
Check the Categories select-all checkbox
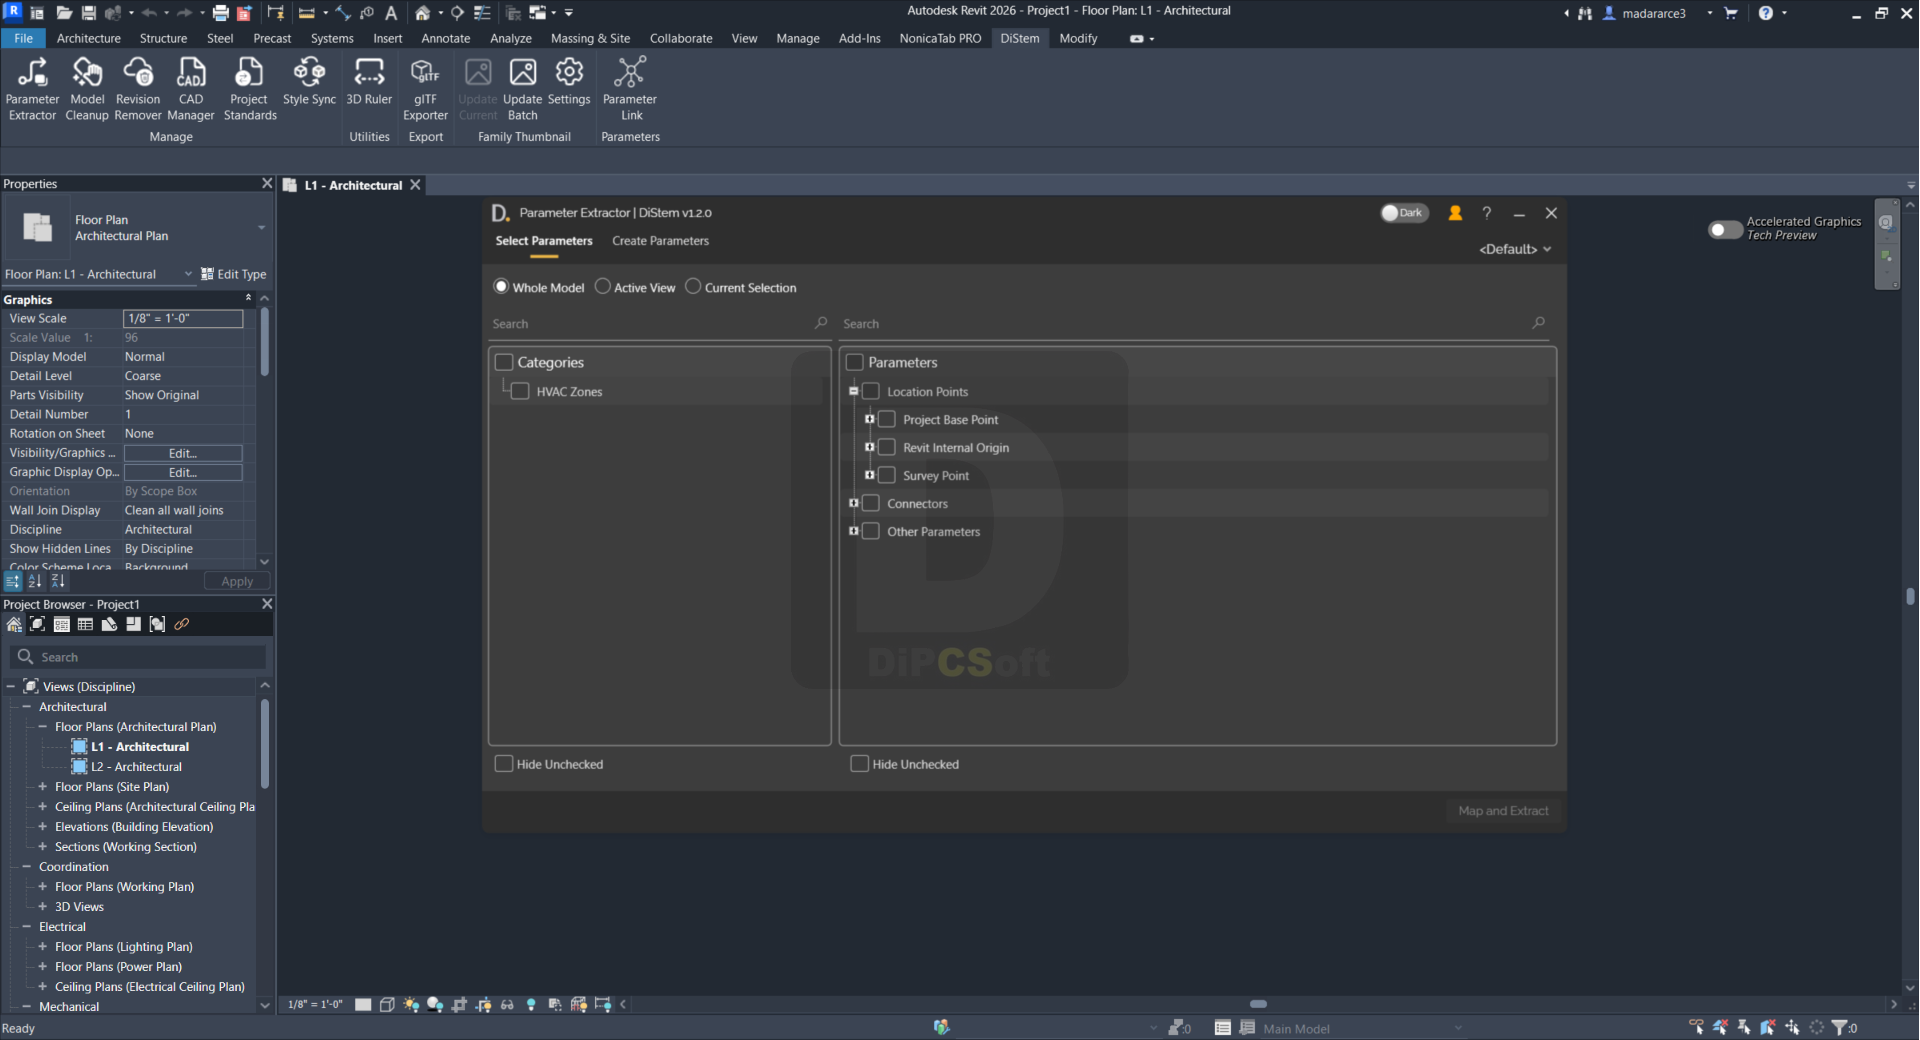click(x=504, y=362)
